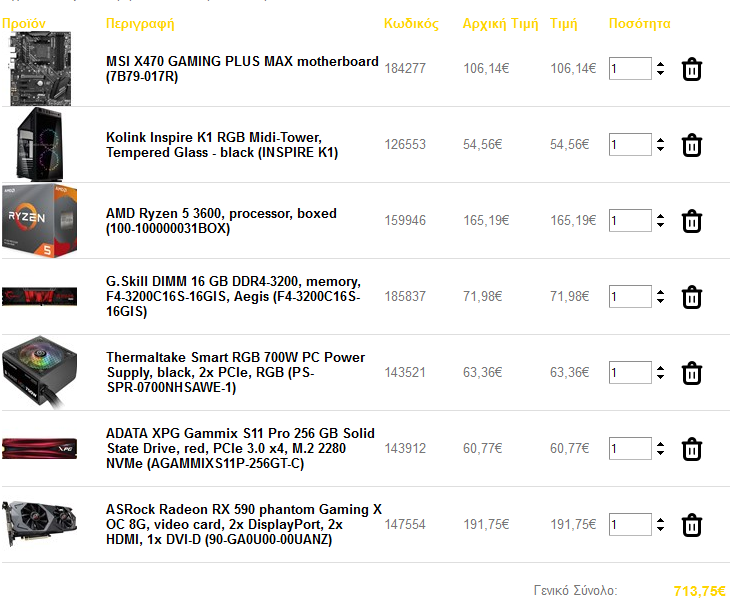Remove G.Skill DIMM 16 GB memory item
The height and width of the screenshot is (606, 739).
point(691,297)
